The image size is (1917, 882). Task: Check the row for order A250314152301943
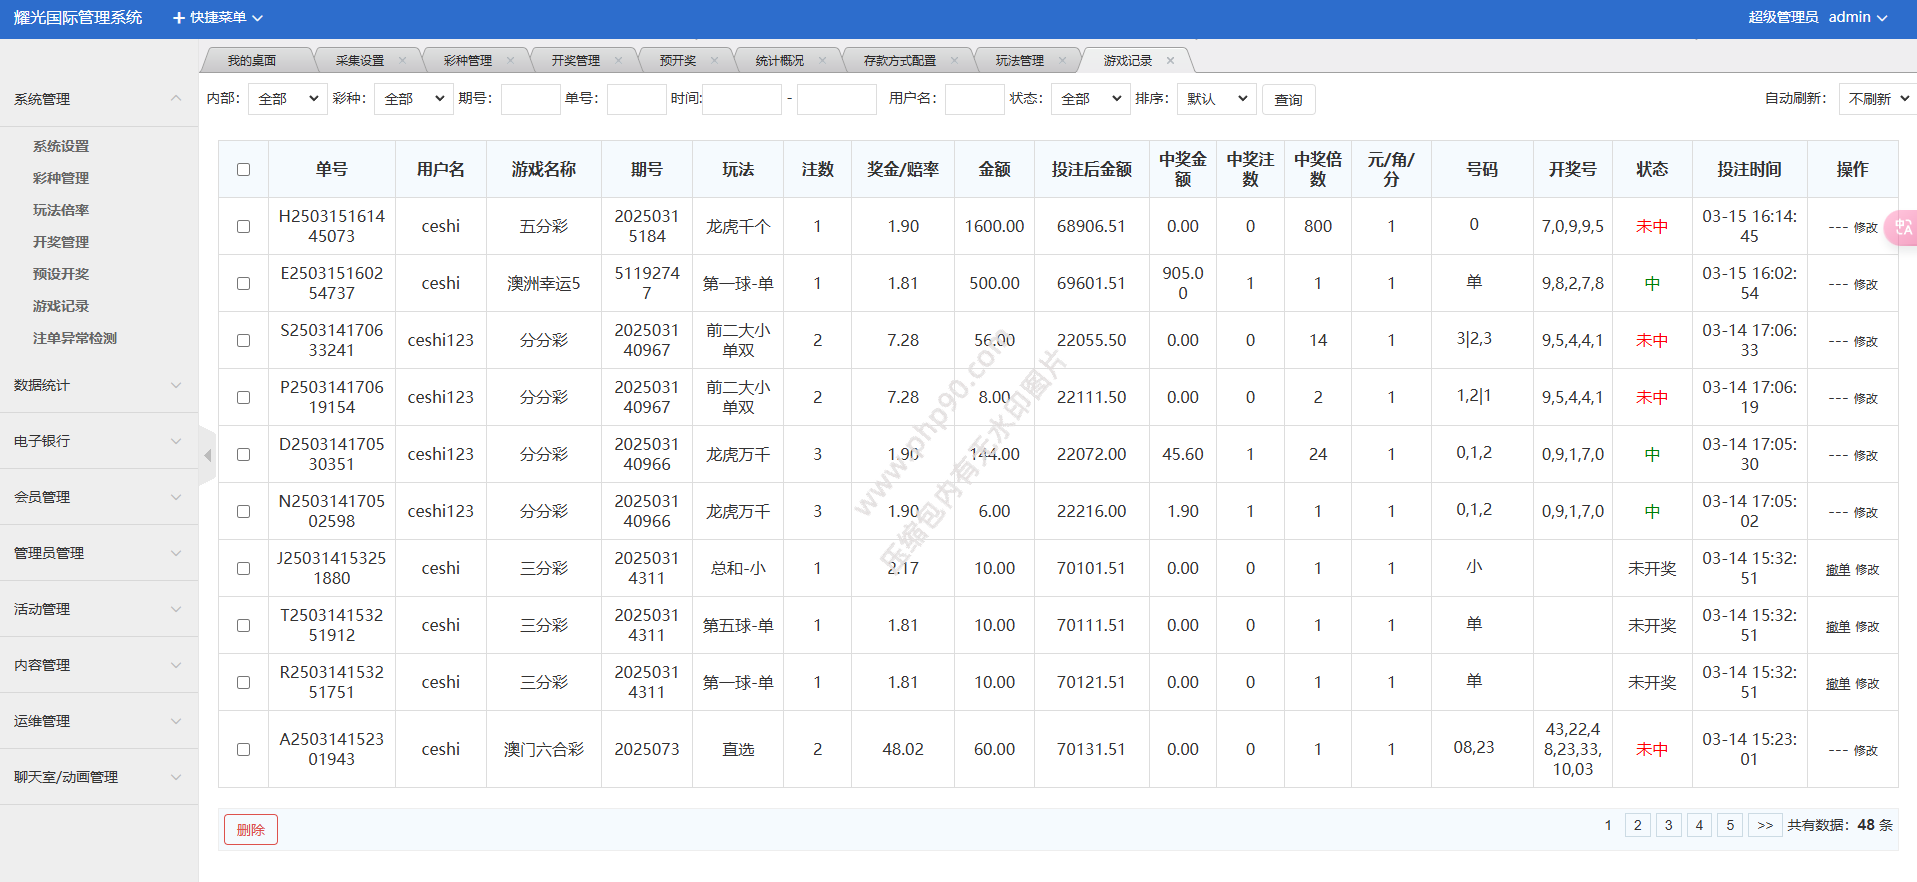[x=243, y=749]
